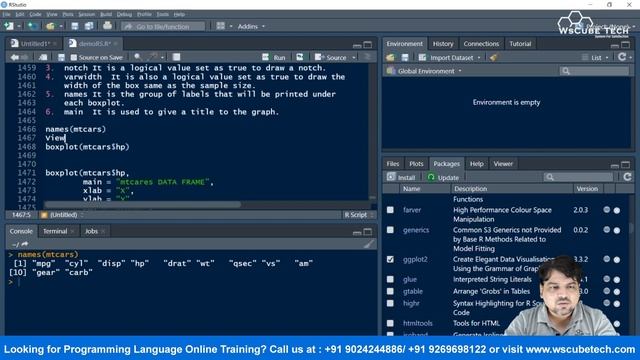640x360 pixels.
Task: Click the New File icon in main toolbar
Action: pyautogui.click(x=9, y=26)
